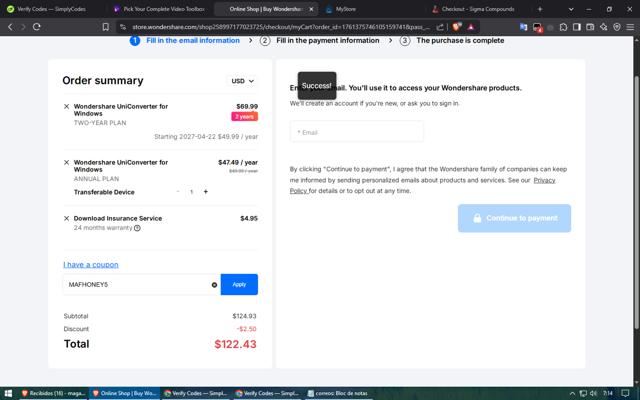The width and height of the screenshot is (640, 400).
Task: Click the page vertical scrollbar
Action: point(637,202)
